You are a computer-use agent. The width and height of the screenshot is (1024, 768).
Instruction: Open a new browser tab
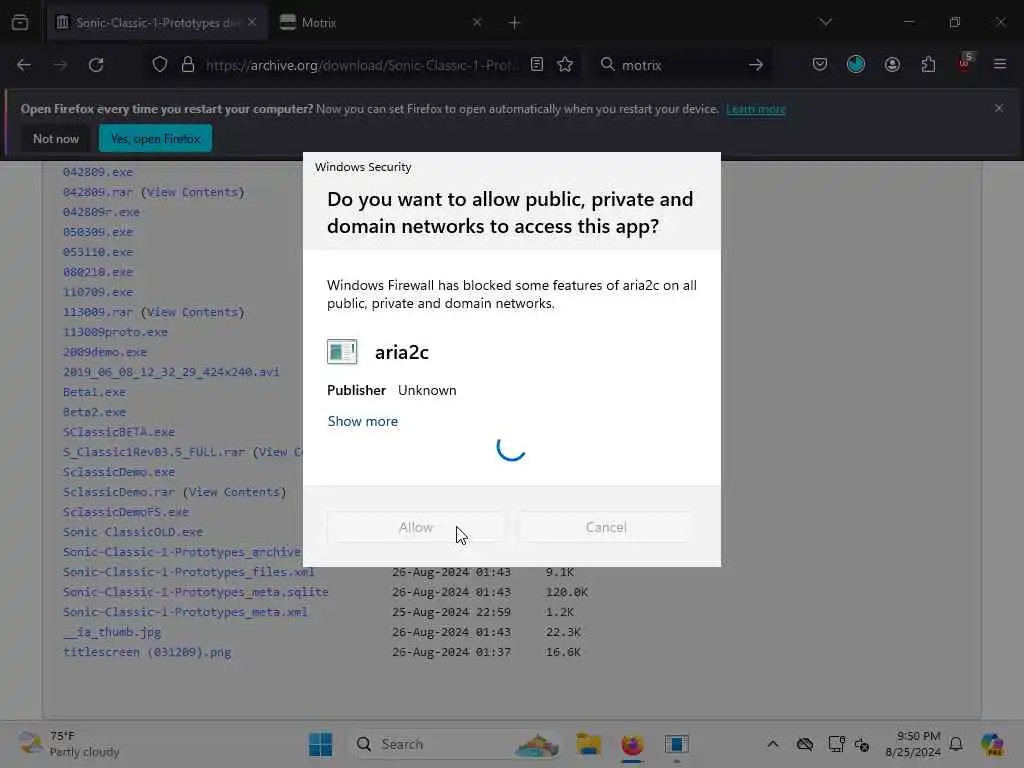tap(515, 23)
